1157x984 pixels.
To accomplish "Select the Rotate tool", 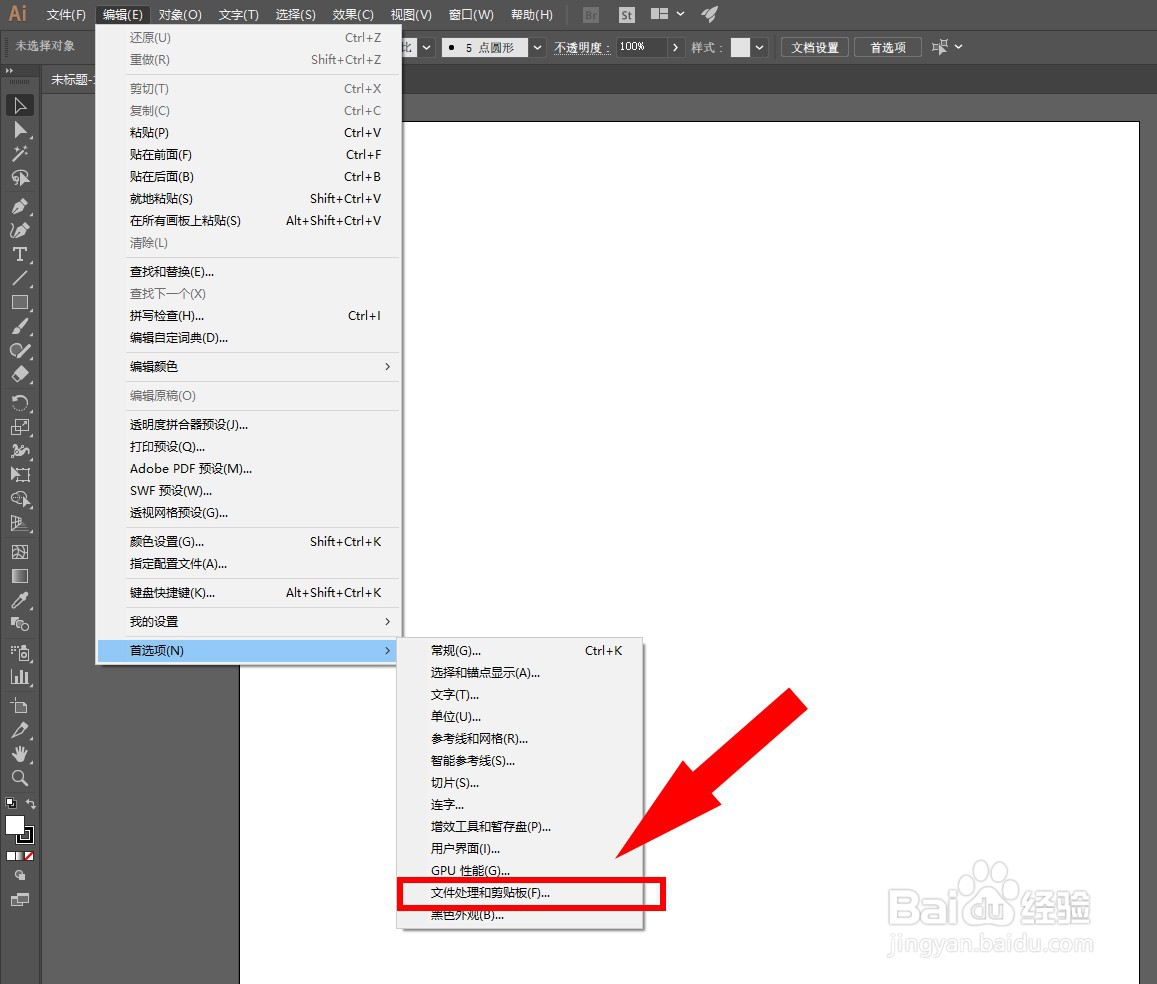I will point(20,403).
